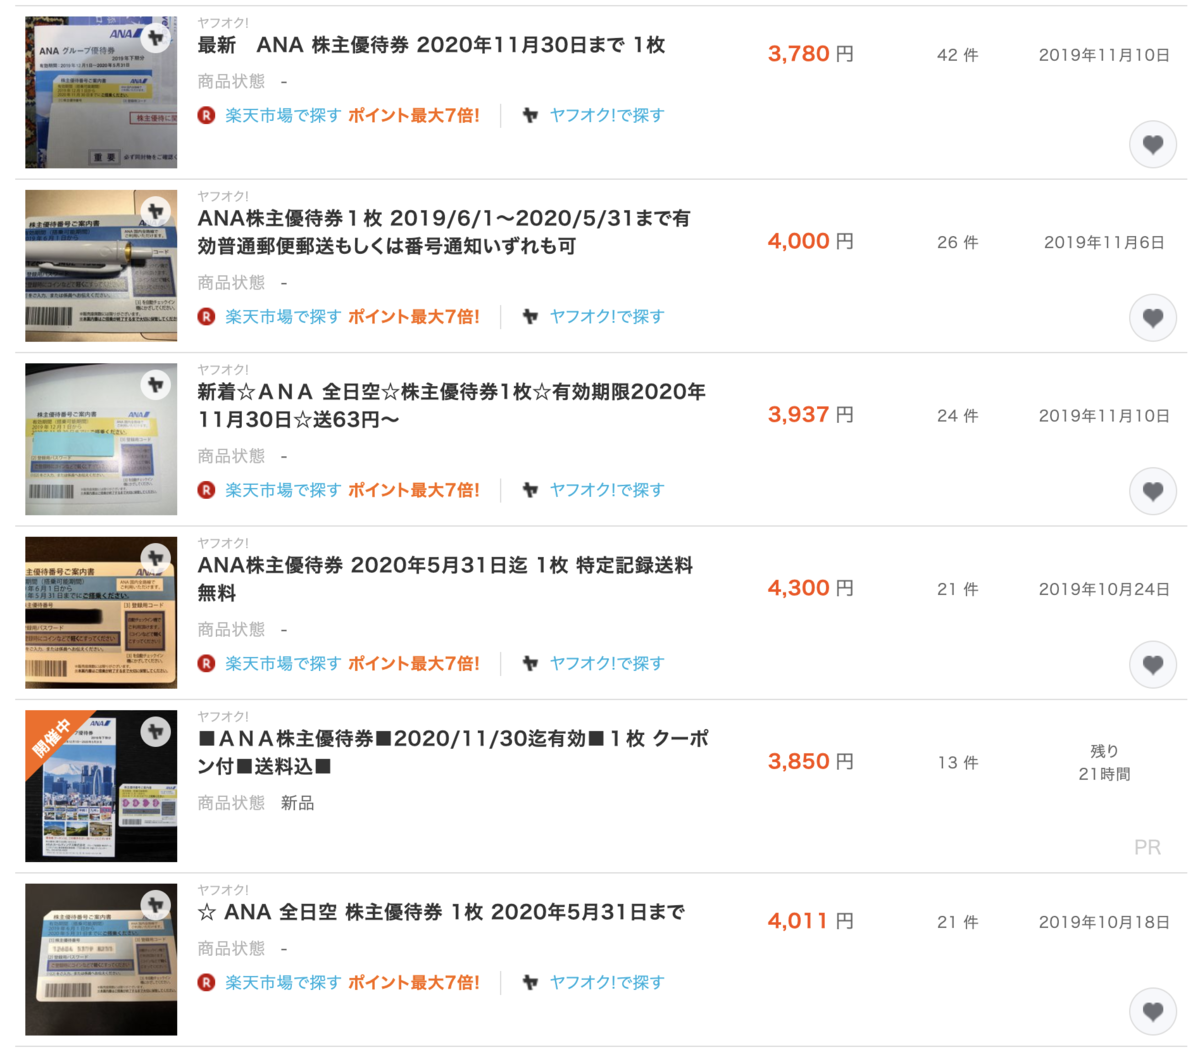Click ヤフオク!で探す in 4,011円 listing
Screen dimensions: 1200x1052
point(607,983)
